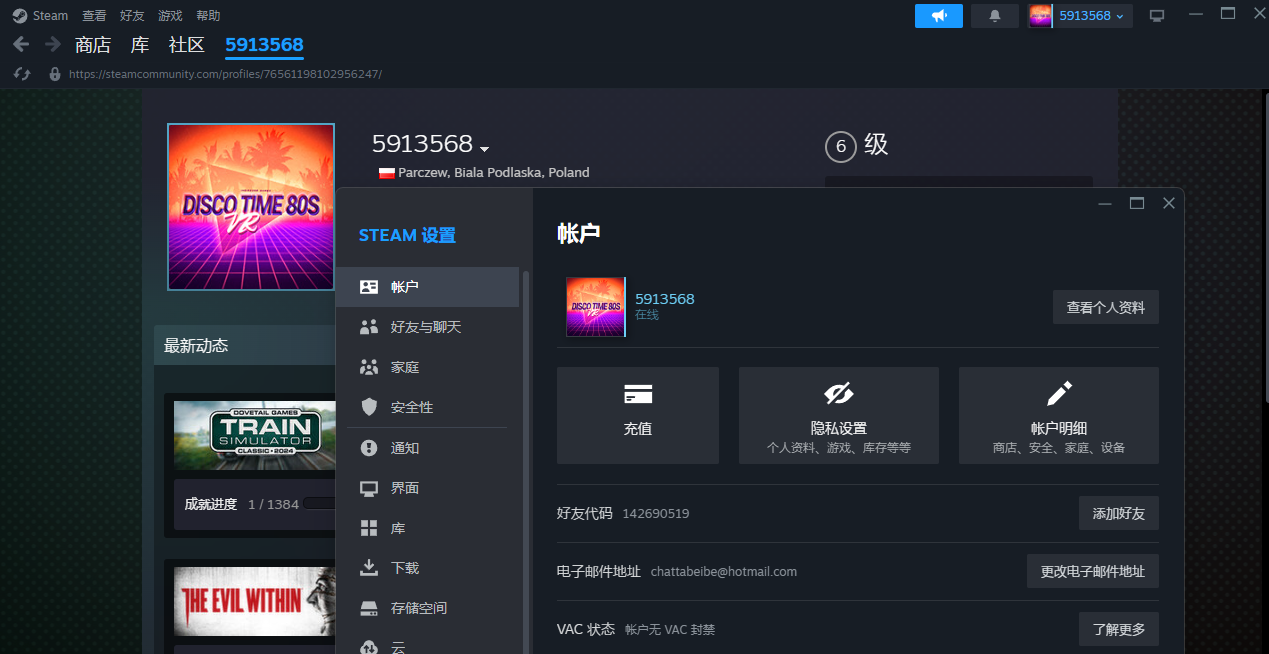Screen dimensions: 1269x654
Task: Click the lock icon beside URL
Action: tap(55, 74)
